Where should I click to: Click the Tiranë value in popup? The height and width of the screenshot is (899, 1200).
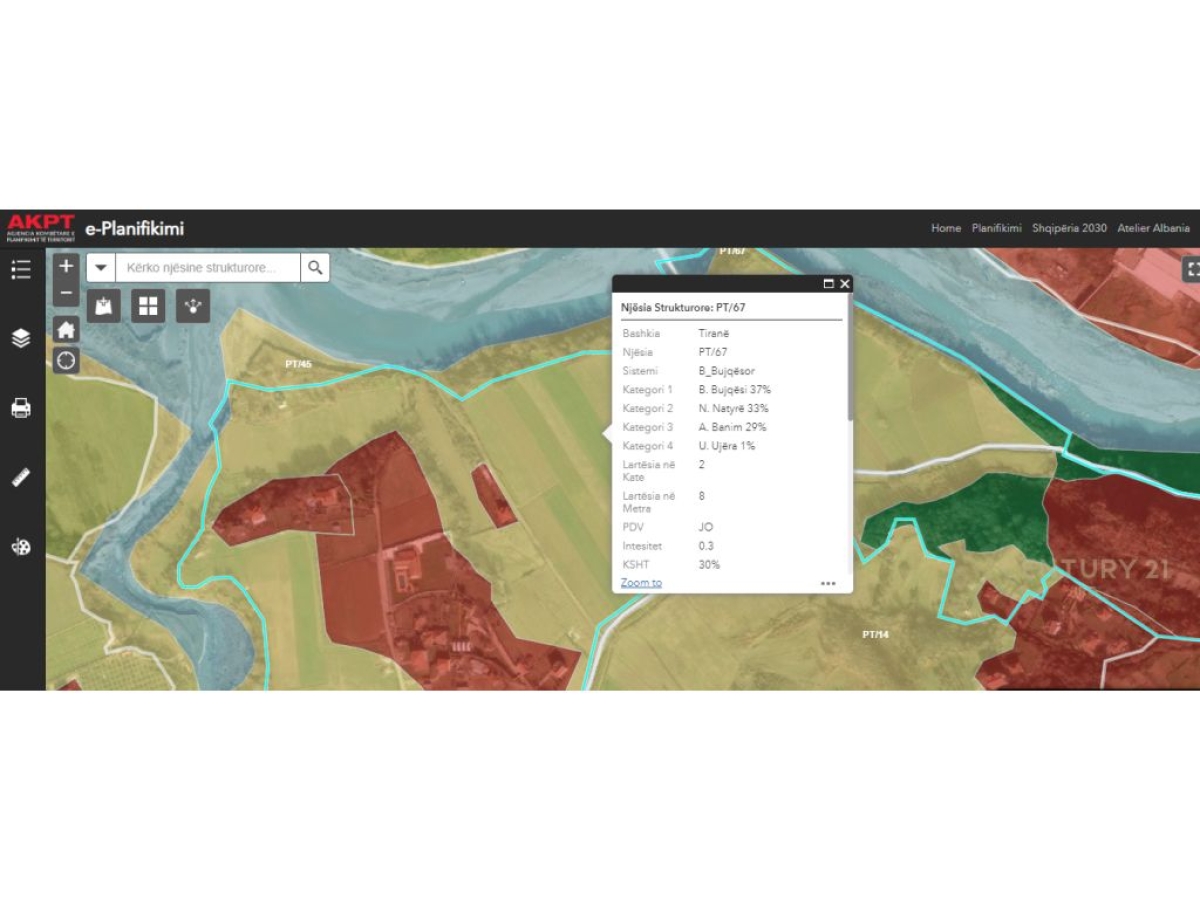[714, 333]
